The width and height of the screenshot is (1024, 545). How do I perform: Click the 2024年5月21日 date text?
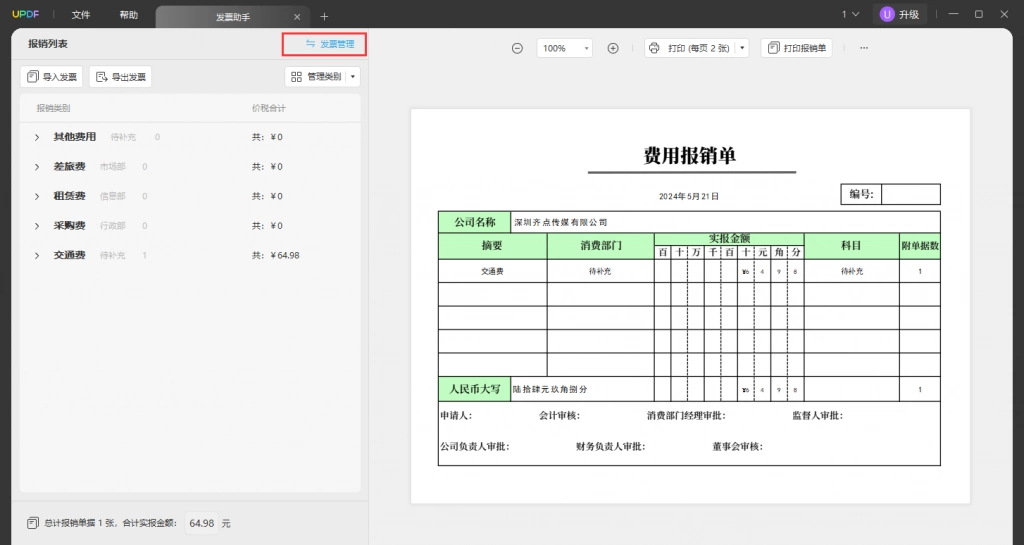pos(688,196)
